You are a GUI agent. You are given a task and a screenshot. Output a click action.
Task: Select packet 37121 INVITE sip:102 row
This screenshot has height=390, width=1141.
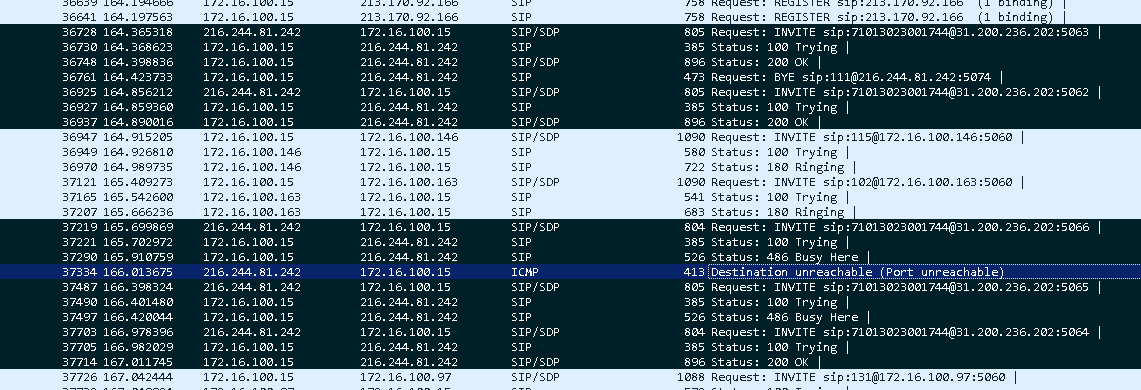click(570, 182)
